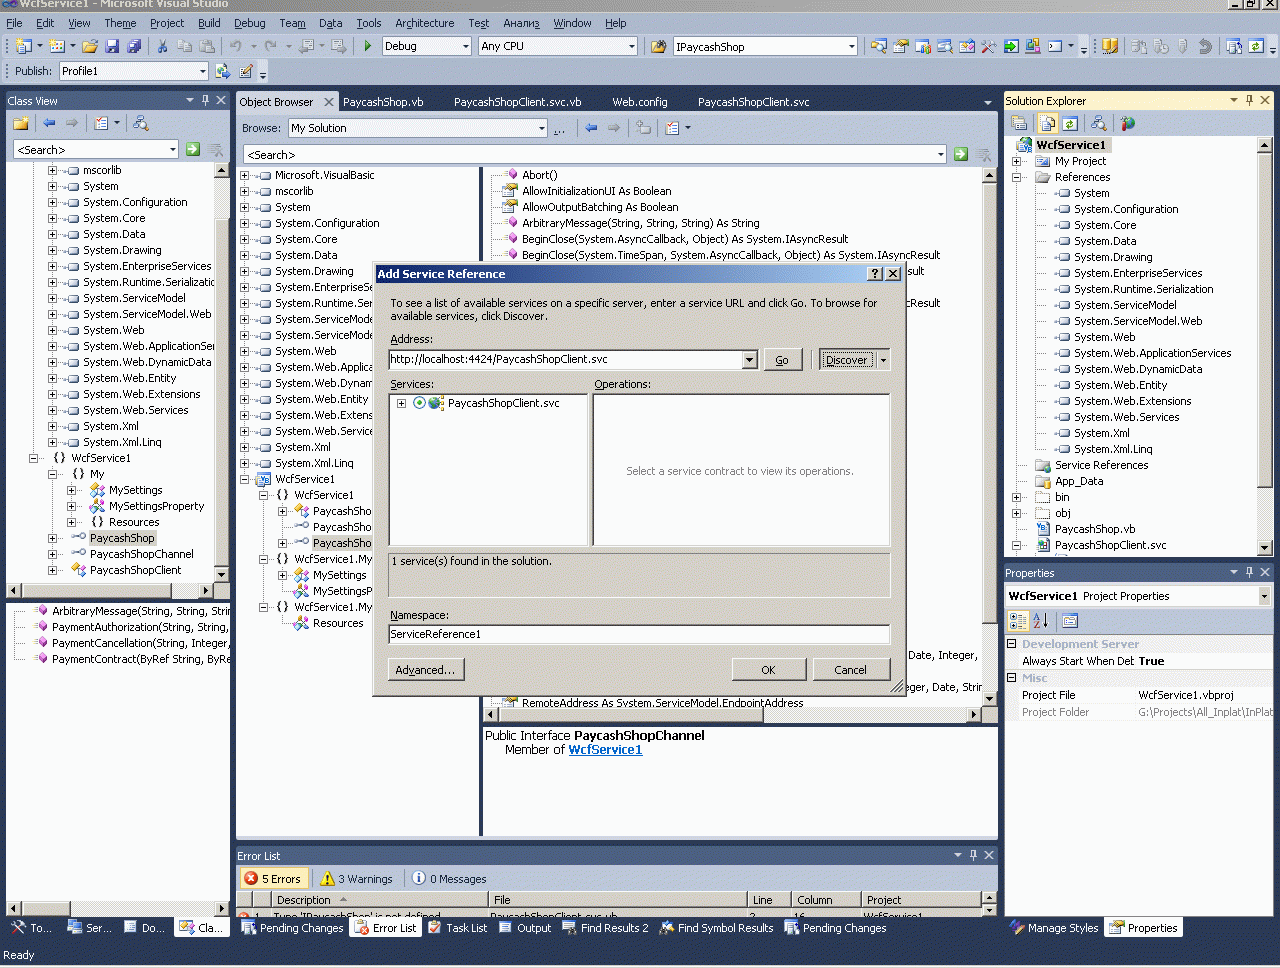The height and width of the screenshot is (968, 1280).
Task: Open the Toolbox hammer-and-wrench icon
Action: tap(989, 46)
